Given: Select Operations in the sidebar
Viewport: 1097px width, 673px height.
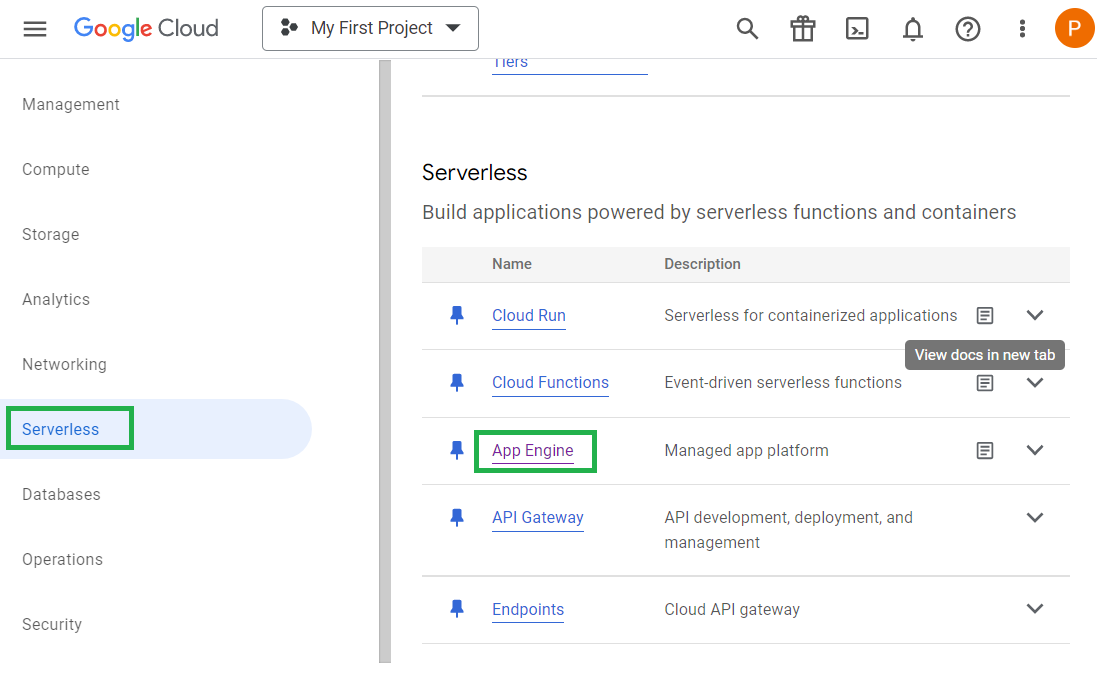Looking at the screenshot, I should [62, 560].
